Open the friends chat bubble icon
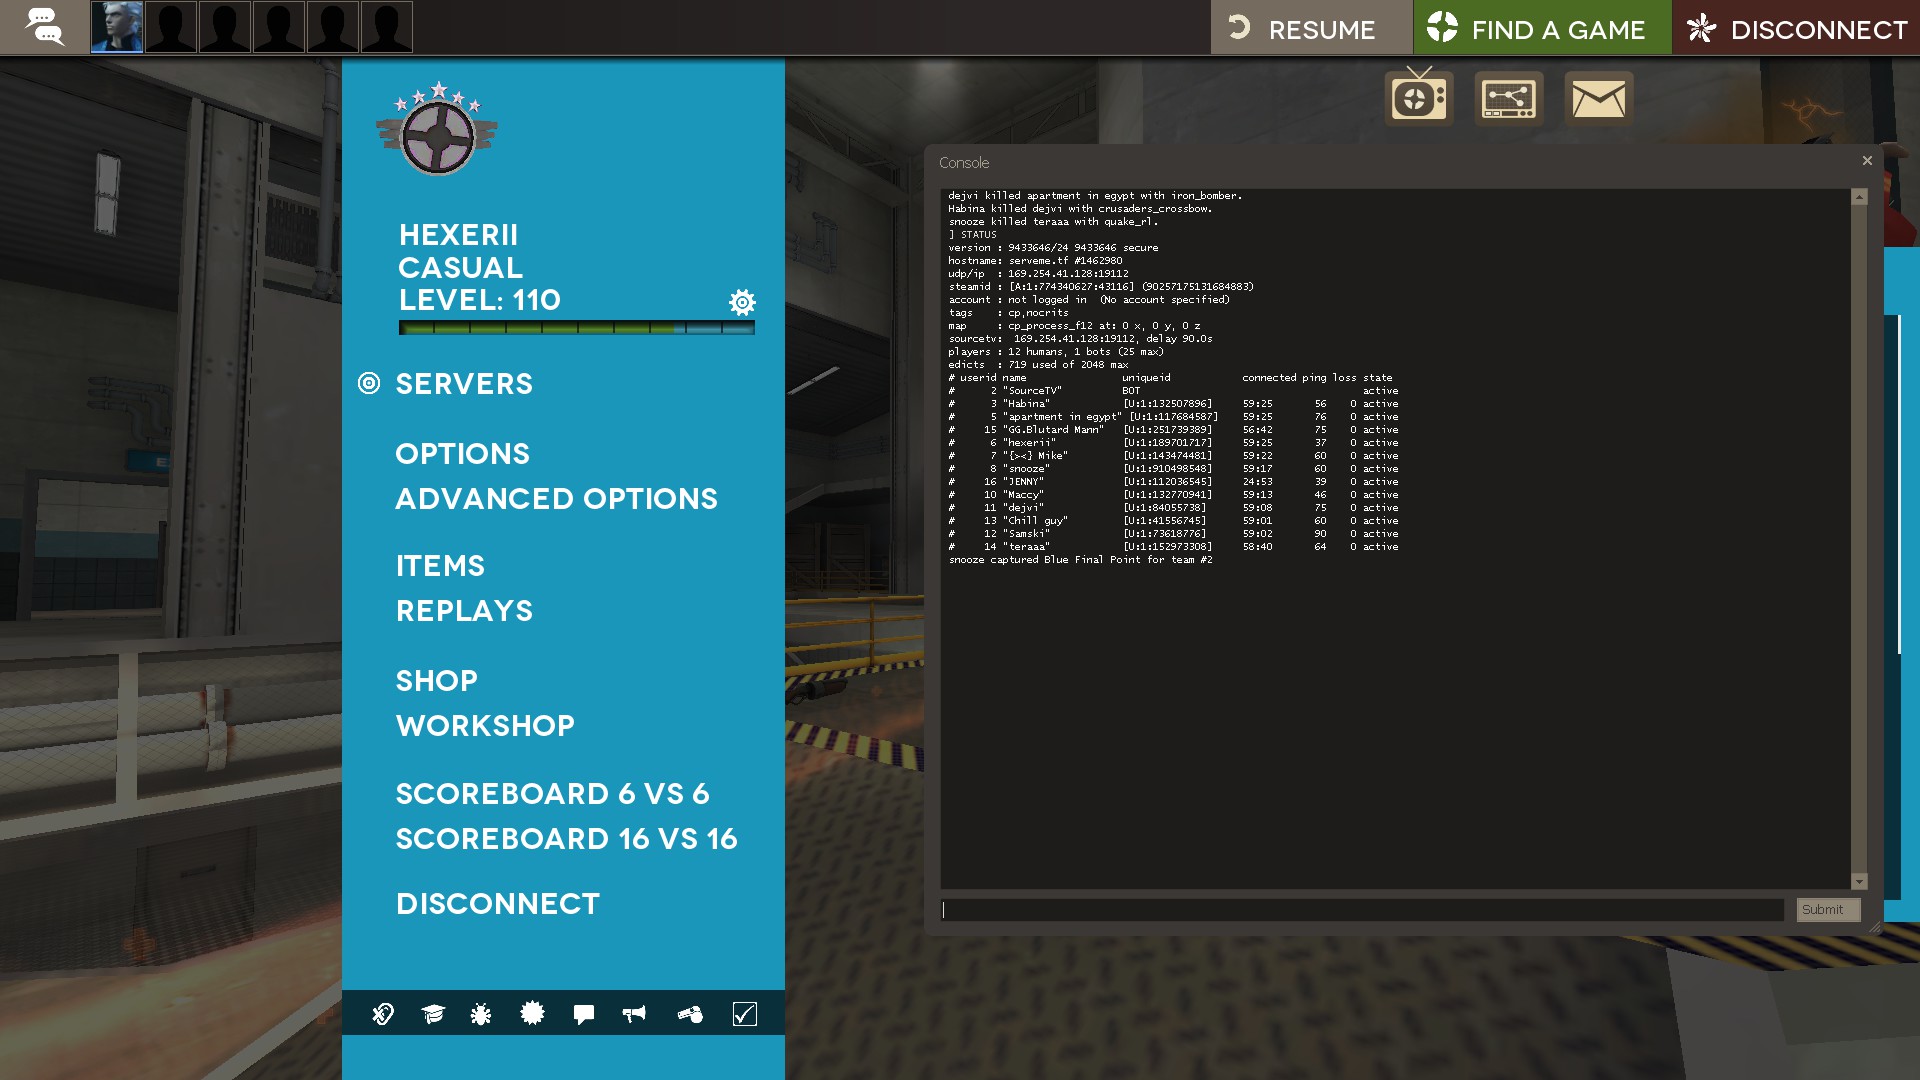The image size is (1920, 1080). coord(44,27)
